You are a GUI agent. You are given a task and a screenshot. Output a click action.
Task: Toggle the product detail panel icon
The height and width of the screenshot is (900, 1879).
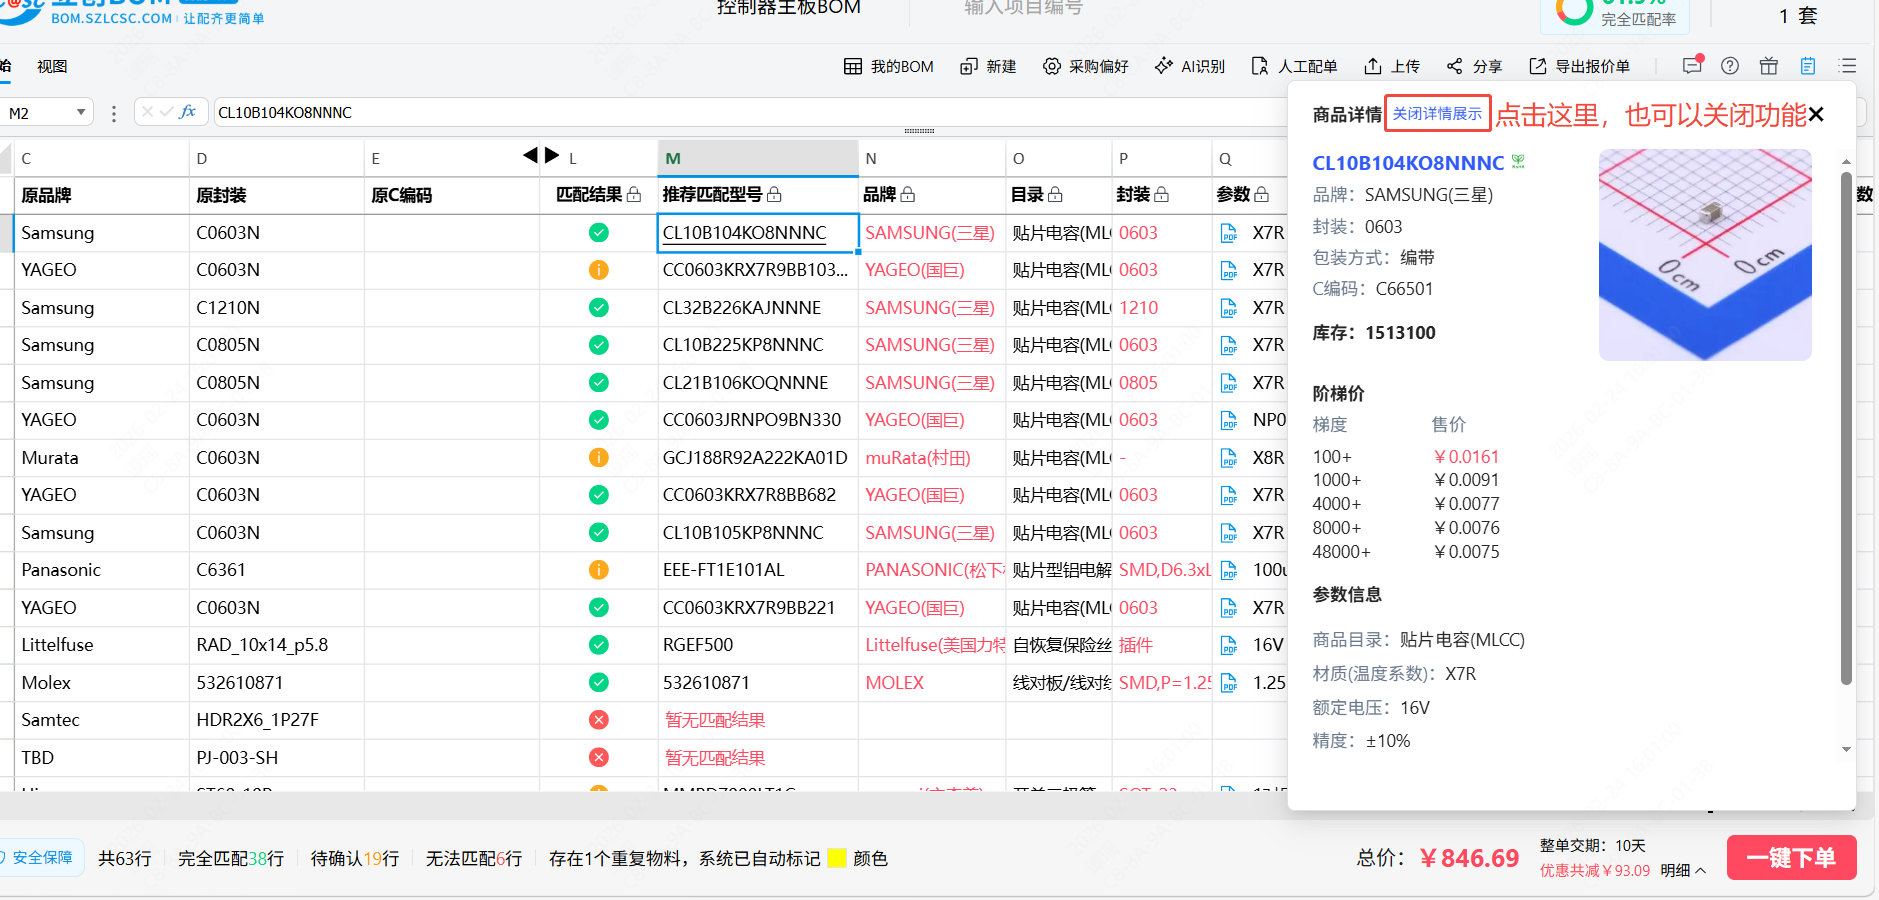click(x=1808, y=66)
